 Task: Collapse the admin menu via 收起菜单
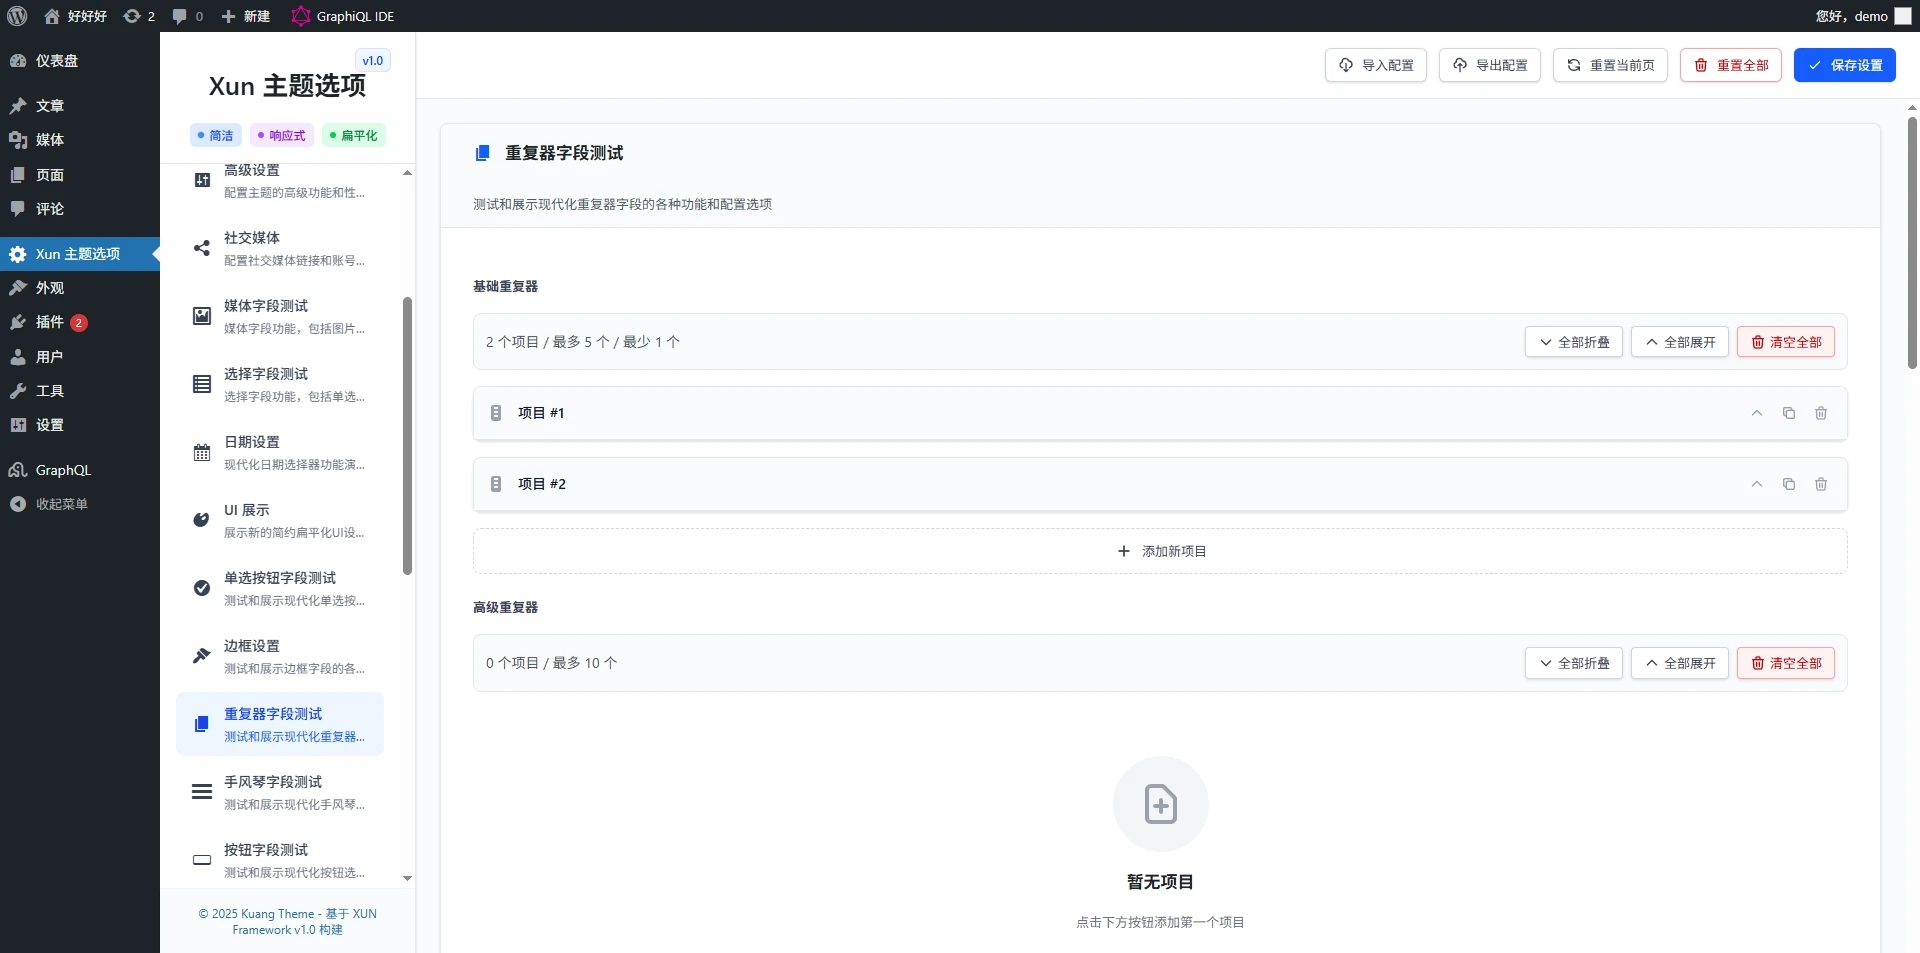coord(80,504)
